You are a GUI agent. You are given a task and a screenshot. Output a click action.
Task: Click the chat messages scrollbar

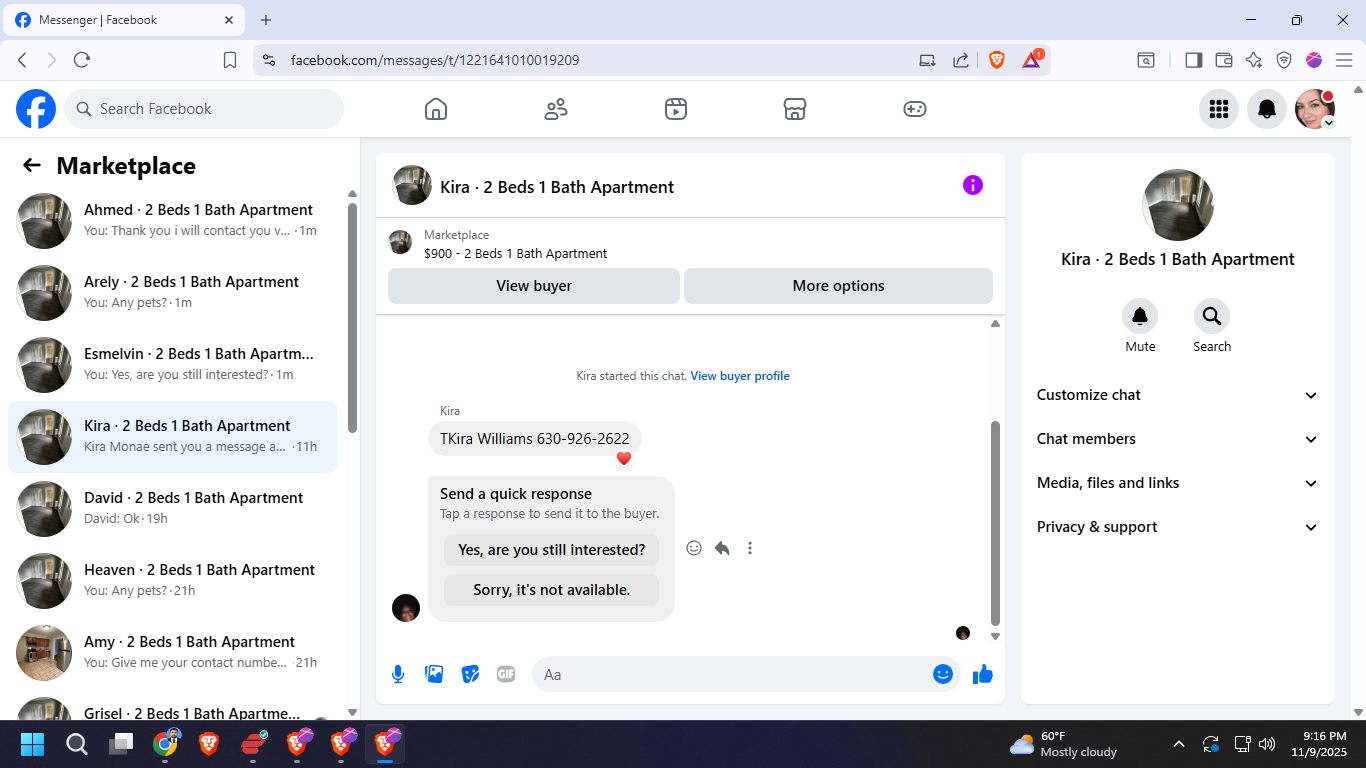[995, 522]
